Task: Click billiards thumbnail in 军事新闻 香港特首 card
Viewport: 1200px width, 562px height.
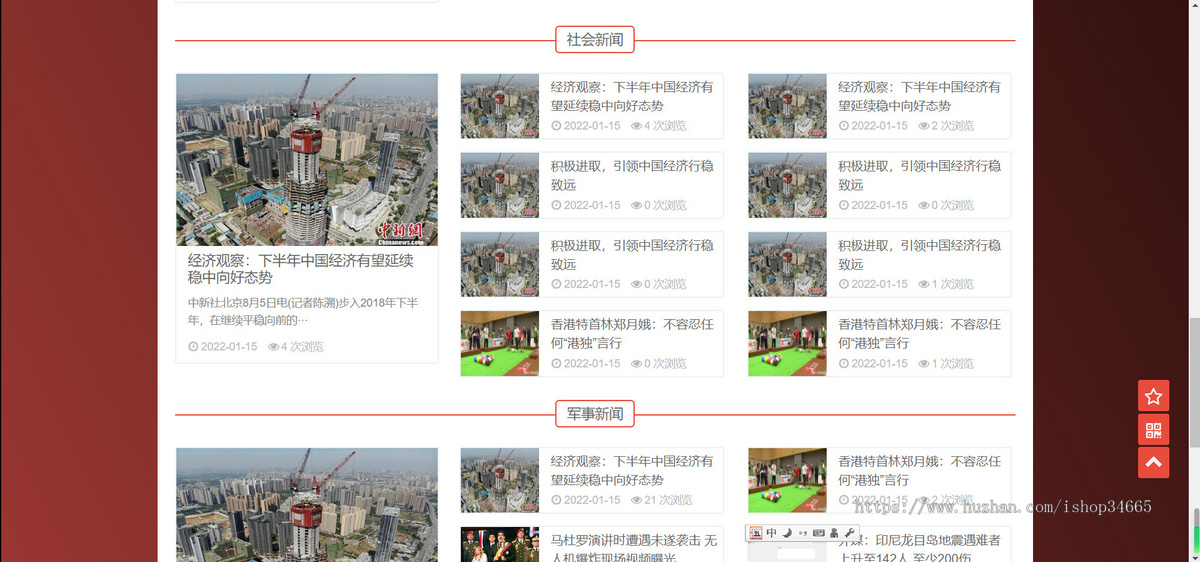Action: click(x=787, y=480)
